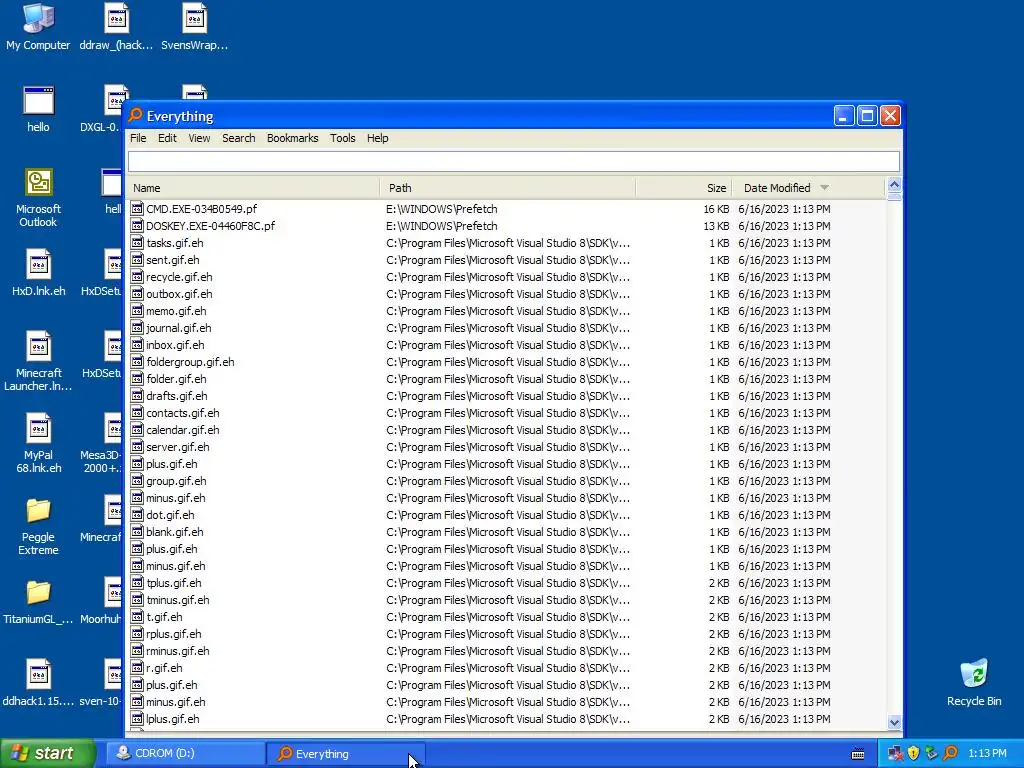Select the dot.gif.eh result row
The height and width of the screenshot is (768, 1024).
[506, 514]
